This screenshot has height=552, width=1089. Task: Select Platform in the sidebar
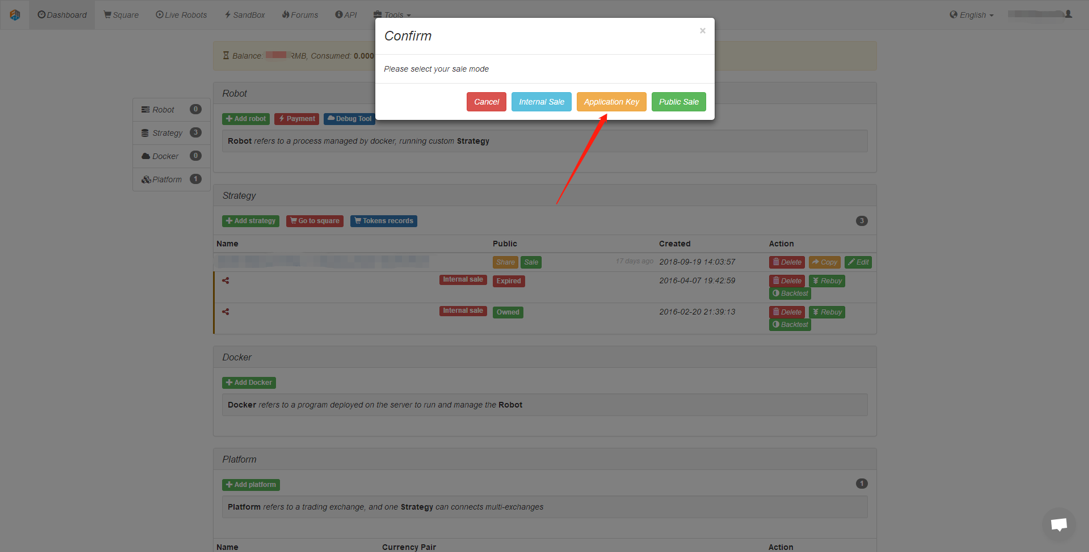172,179
